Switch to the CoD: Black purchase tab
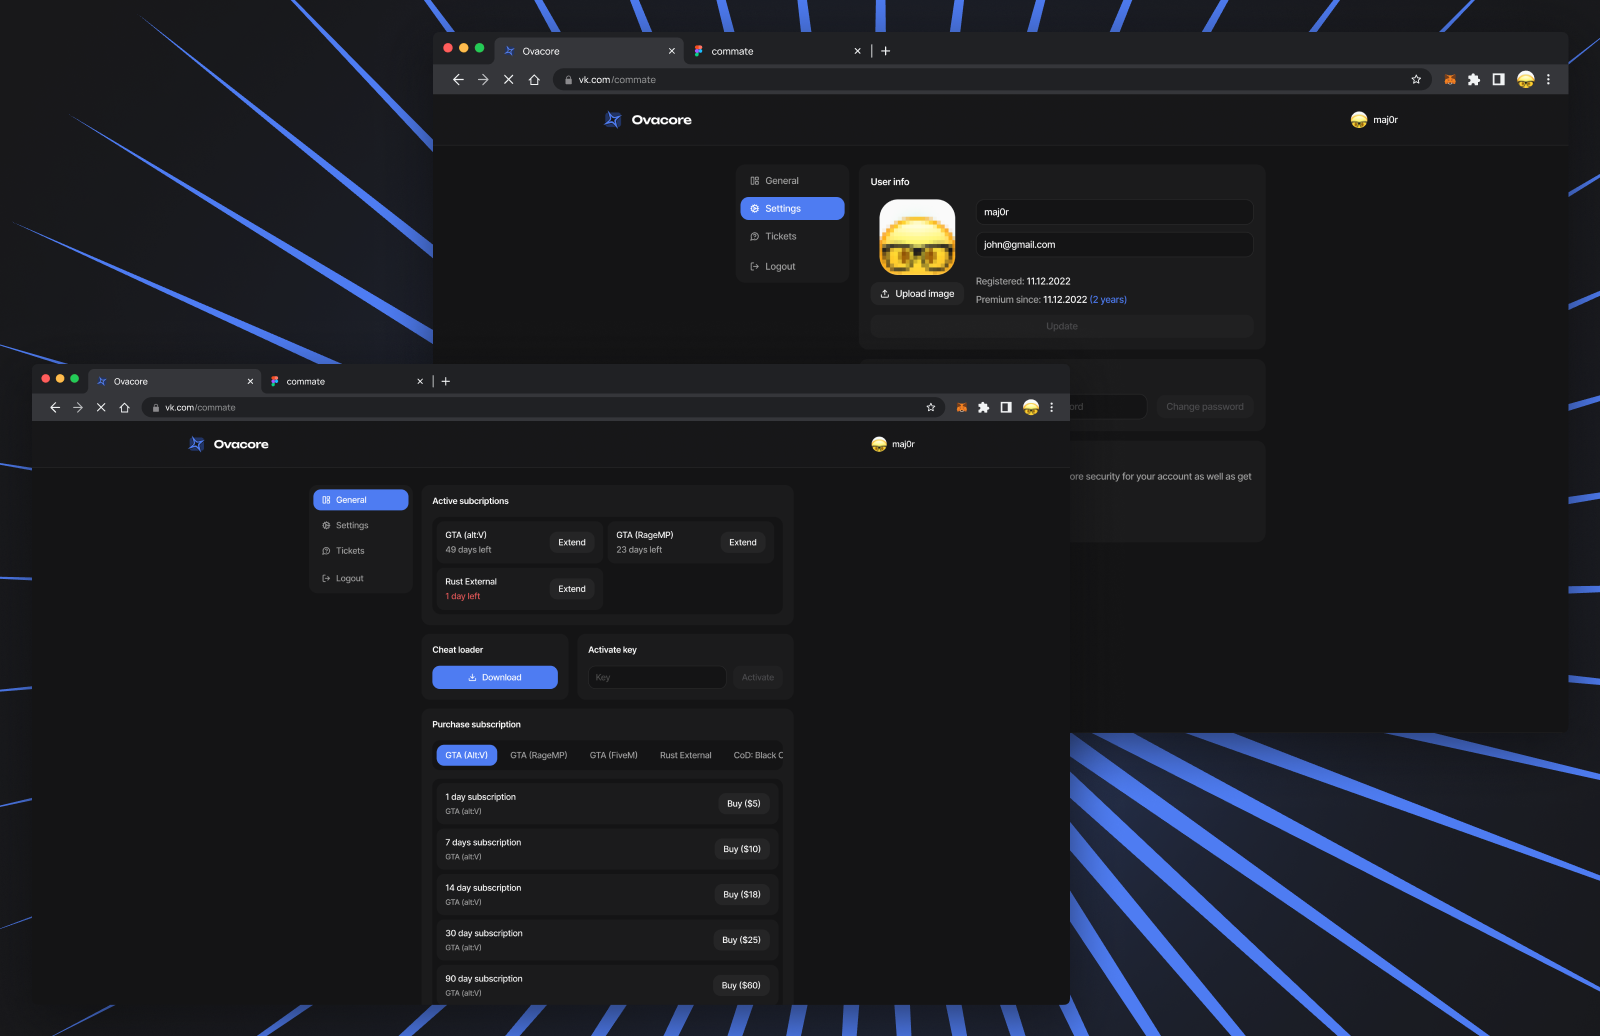This screenshot has height=1036, width=1600. 758,755
